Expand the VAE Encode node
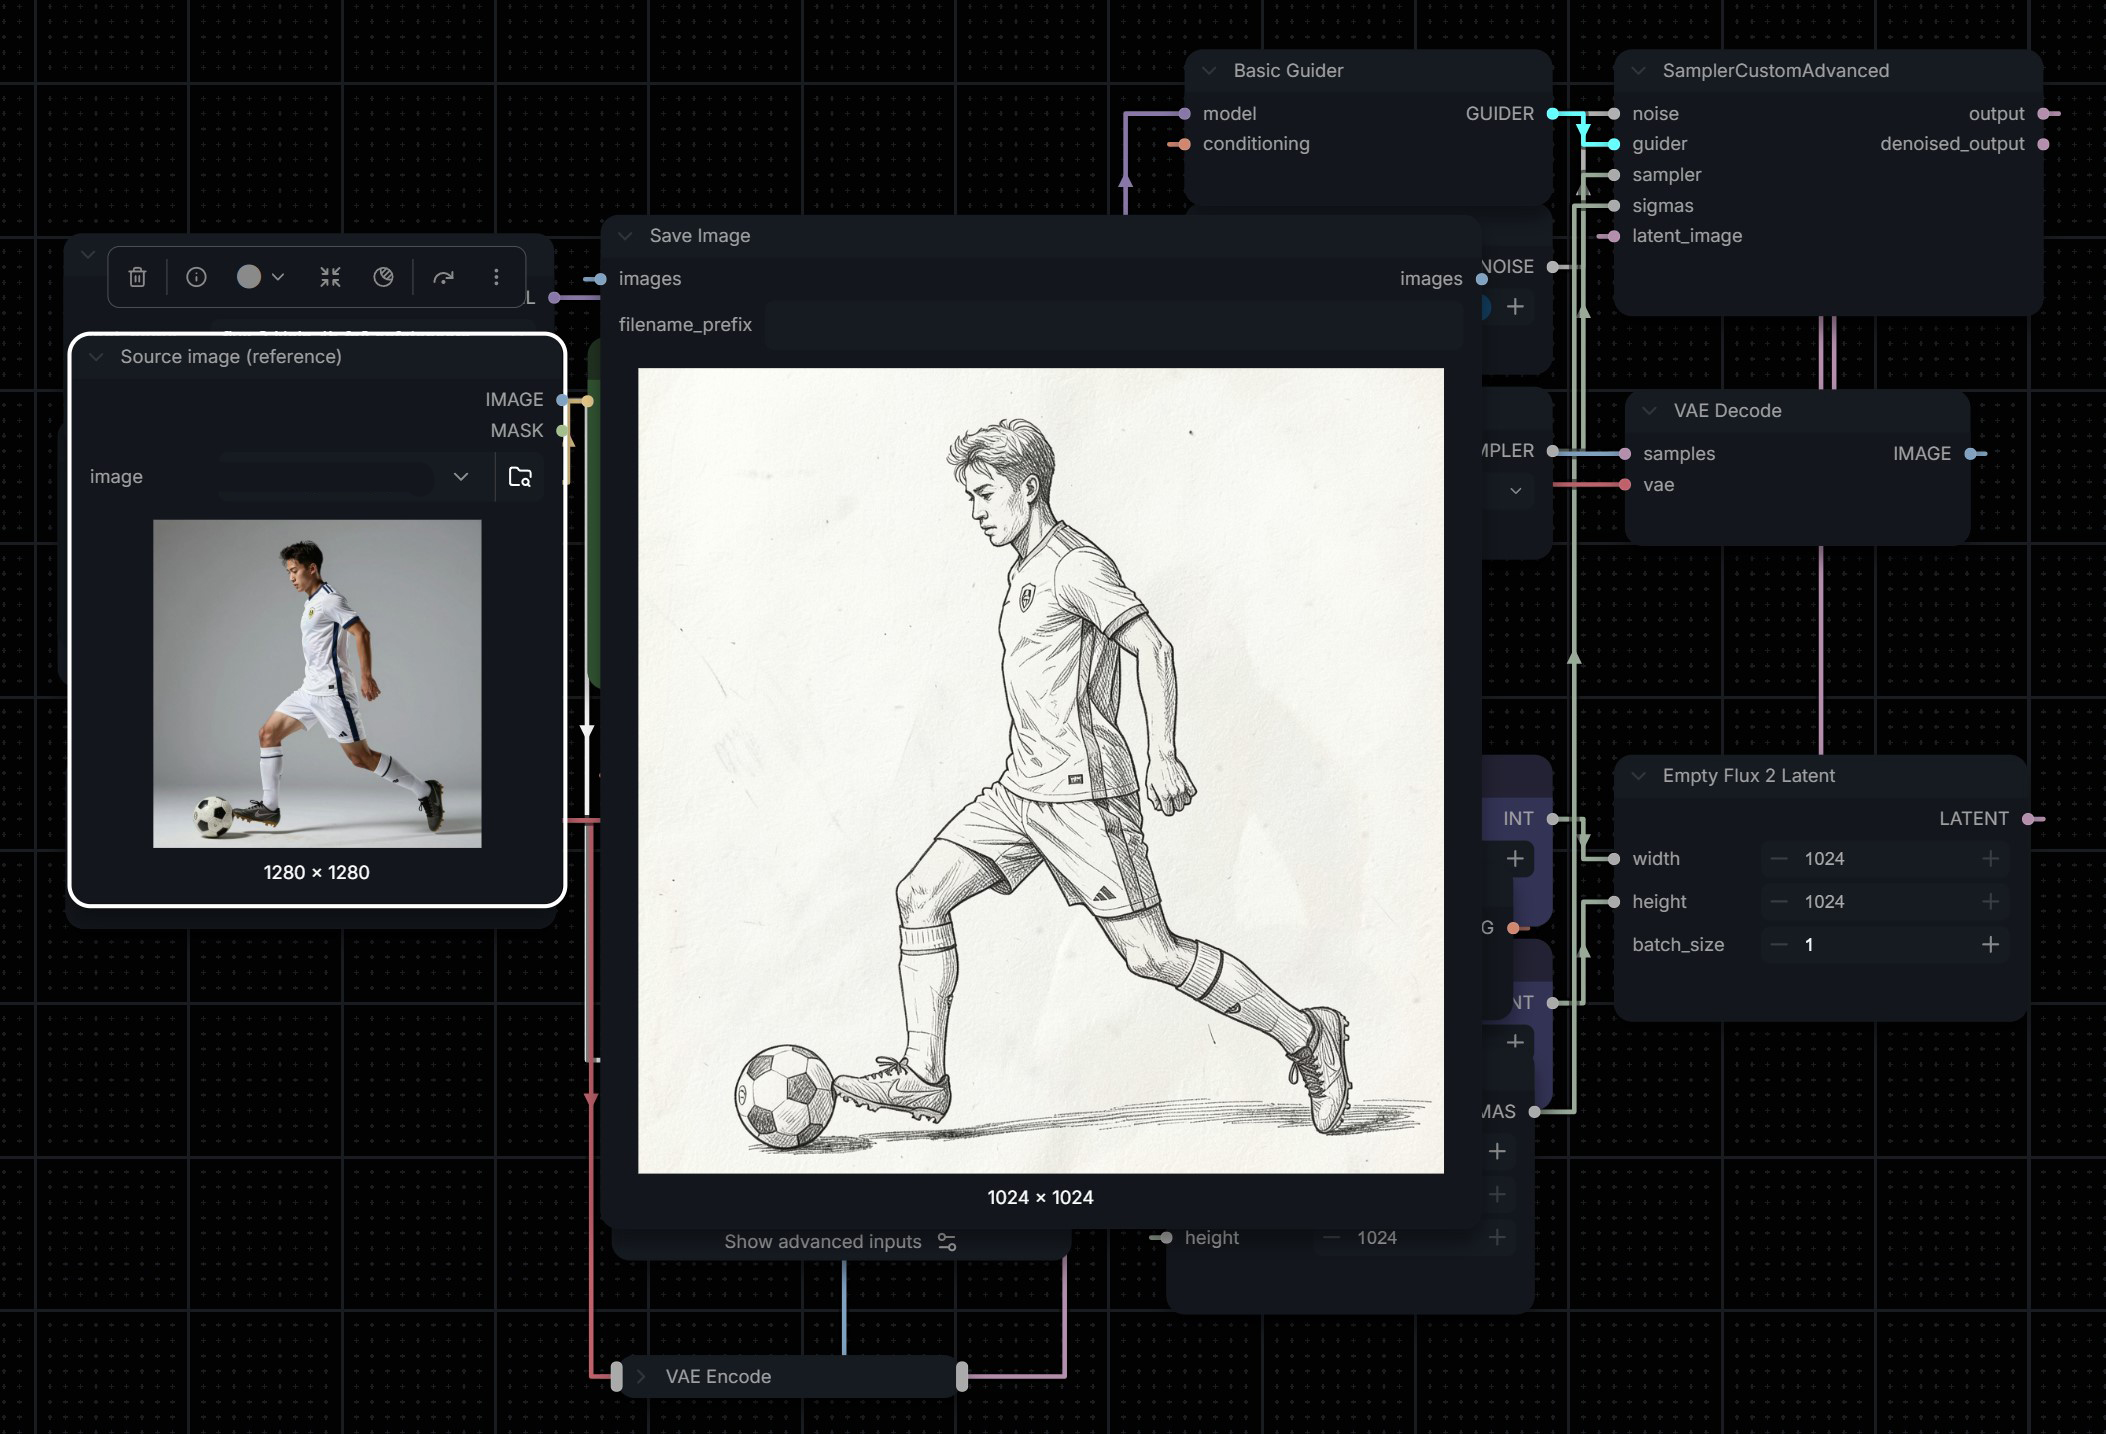 tap(641, 1377)
